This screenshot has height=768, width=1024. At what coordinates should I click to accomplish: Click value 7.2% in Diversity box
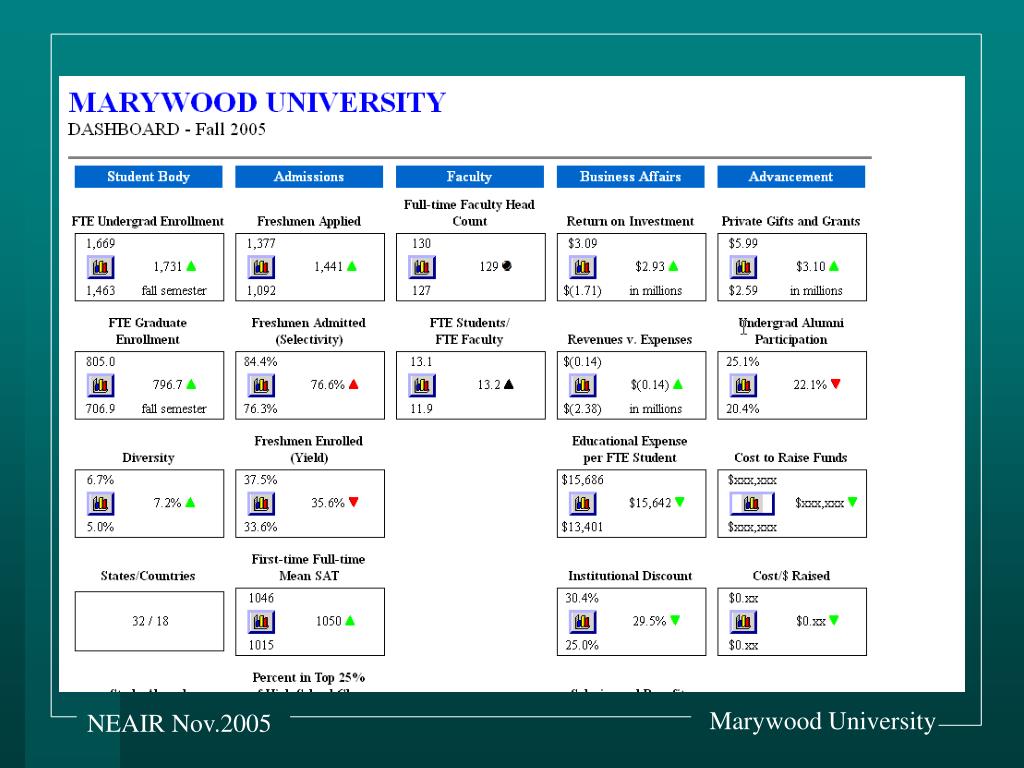[167, 503]
